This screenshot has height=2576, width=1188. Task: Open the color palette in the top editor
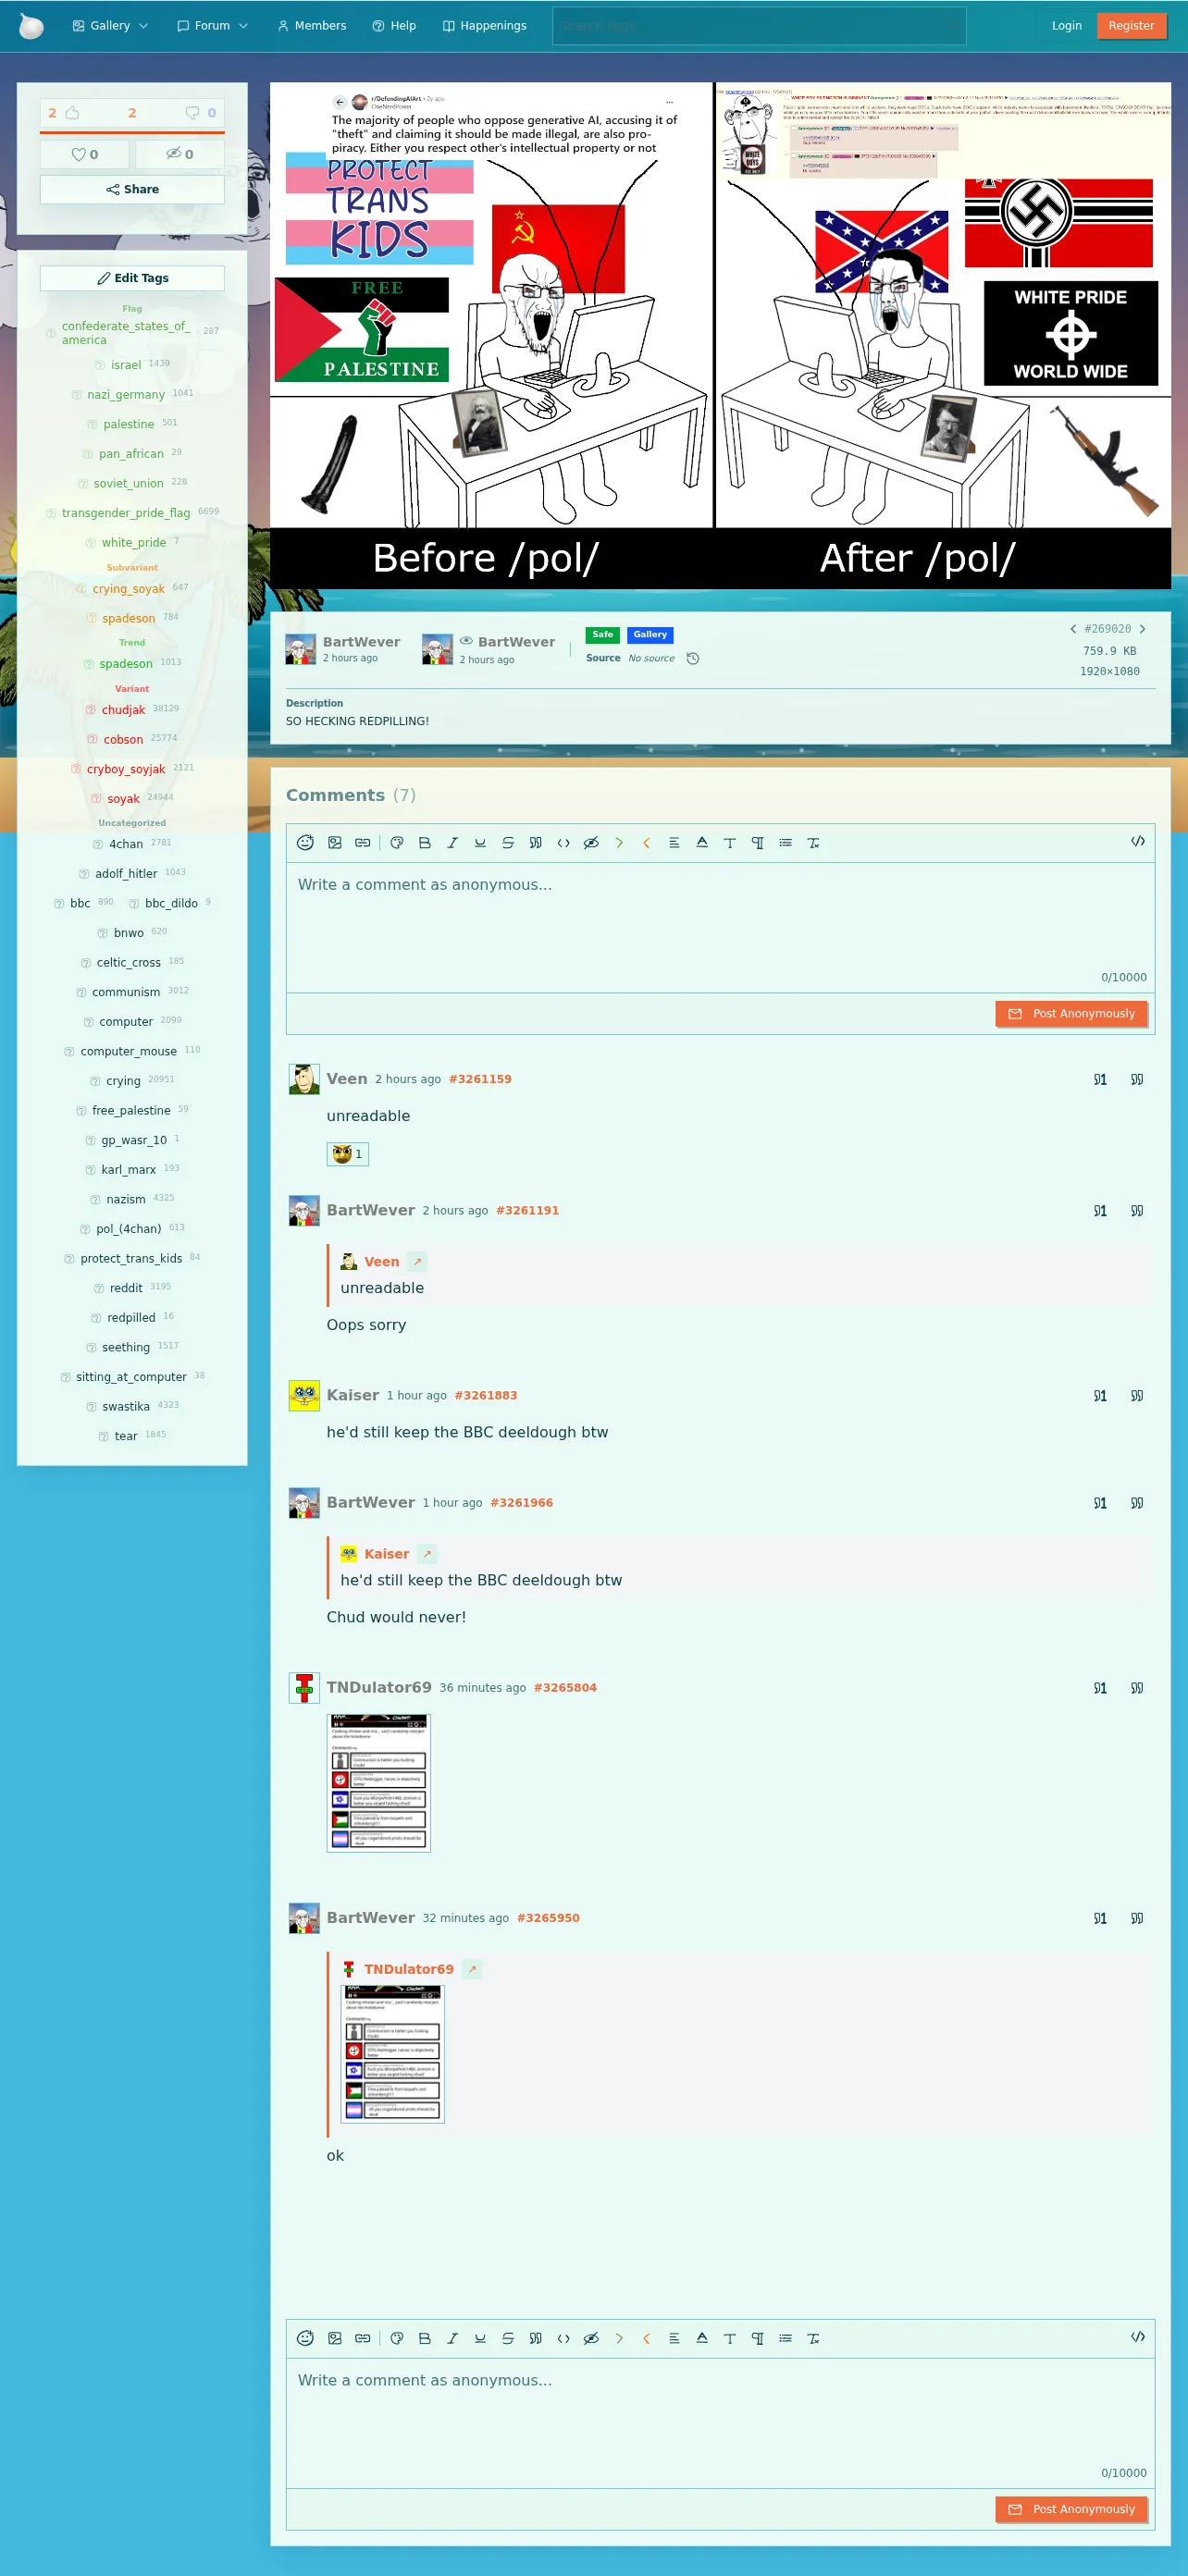(397, 843)
